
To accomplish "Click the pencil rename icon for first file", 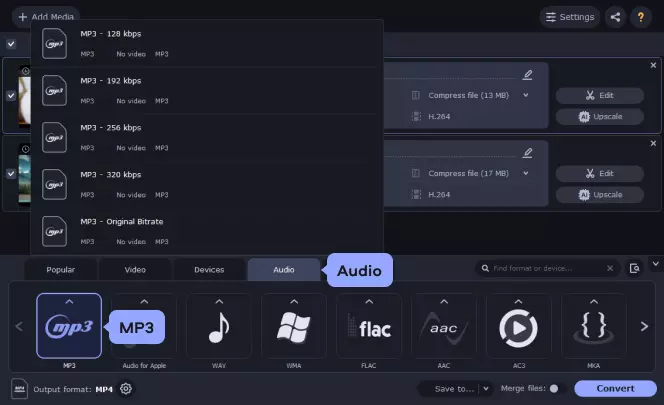I will tap(527, 75).
